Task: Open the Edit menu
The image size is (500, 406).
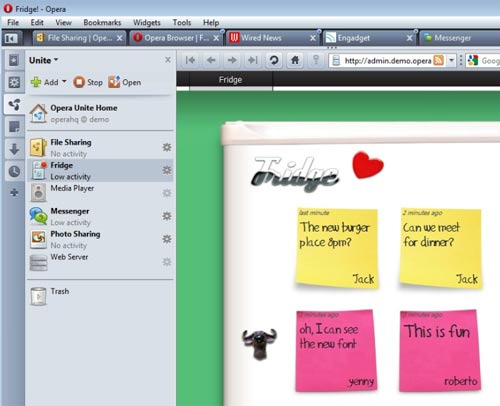Action: [37, 23]
